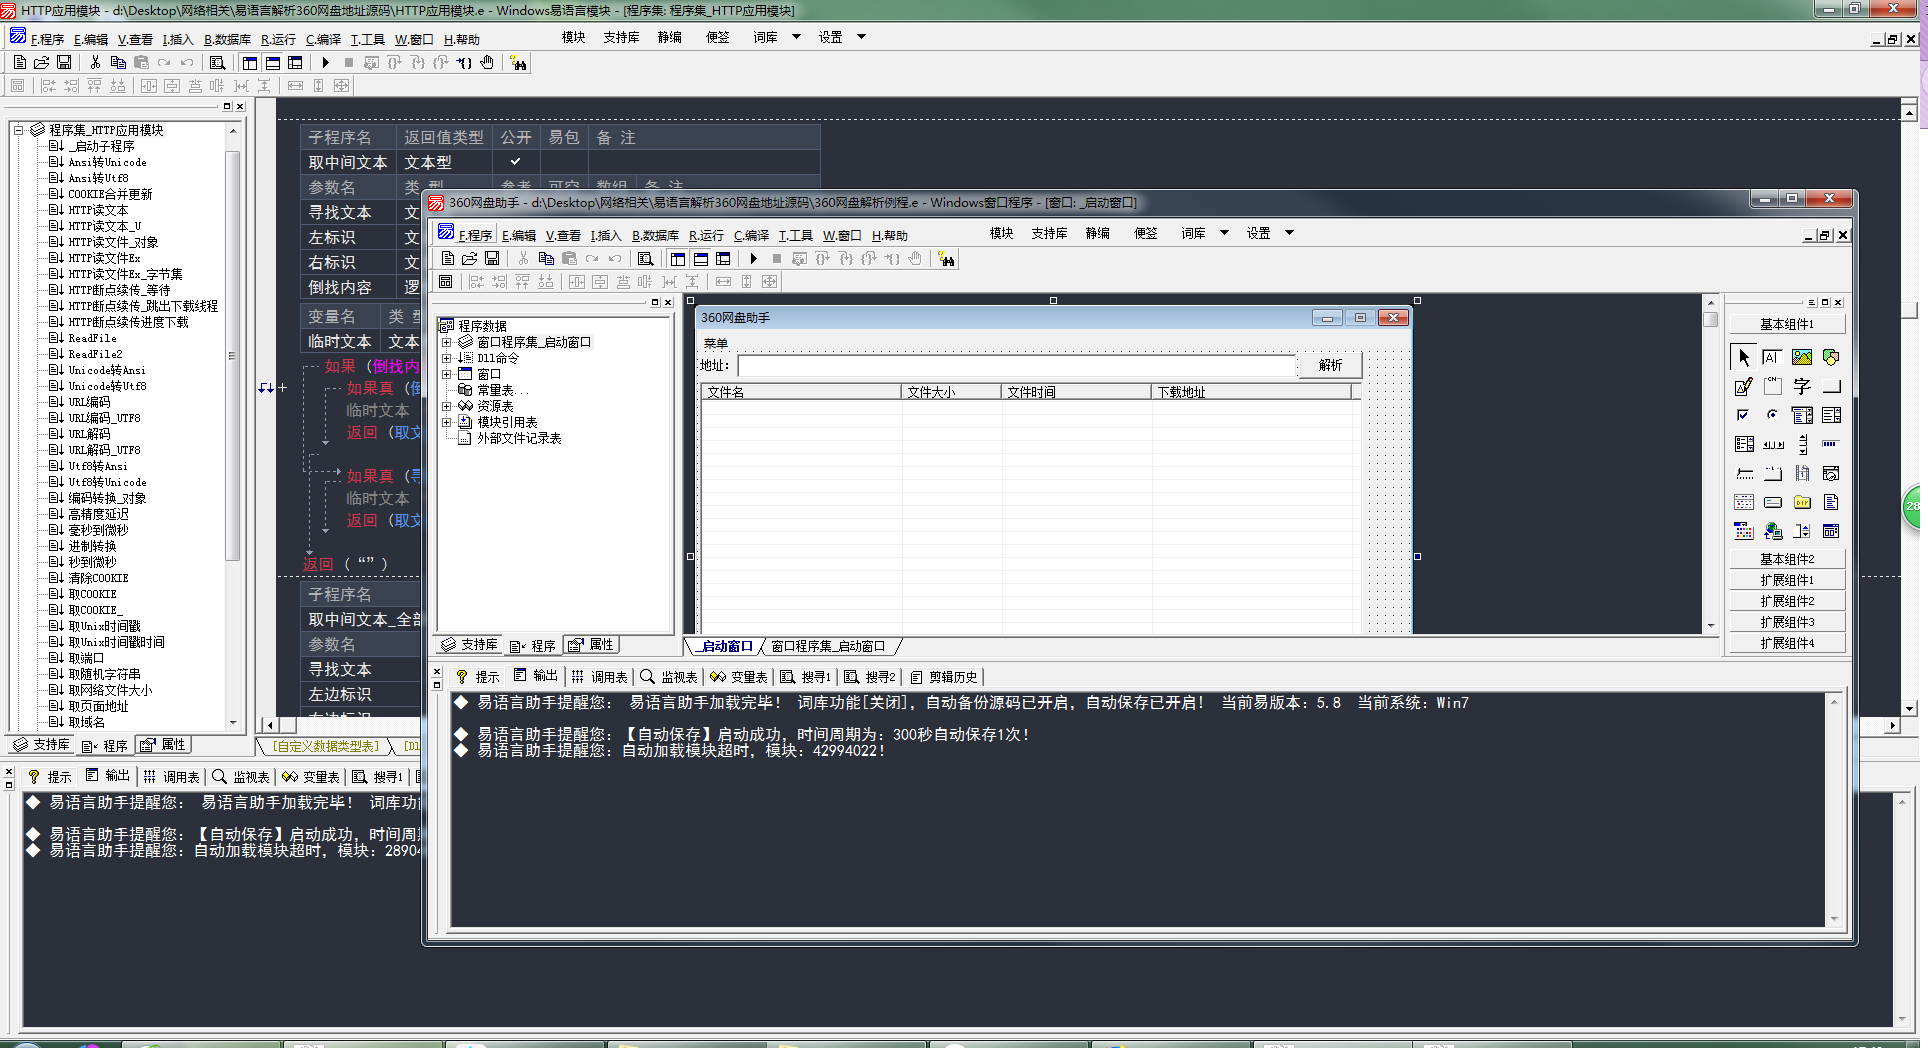Expand the 窗口程序集_启动窗口 tree node
The image size is (1928, 1048).
coord(447,342)
